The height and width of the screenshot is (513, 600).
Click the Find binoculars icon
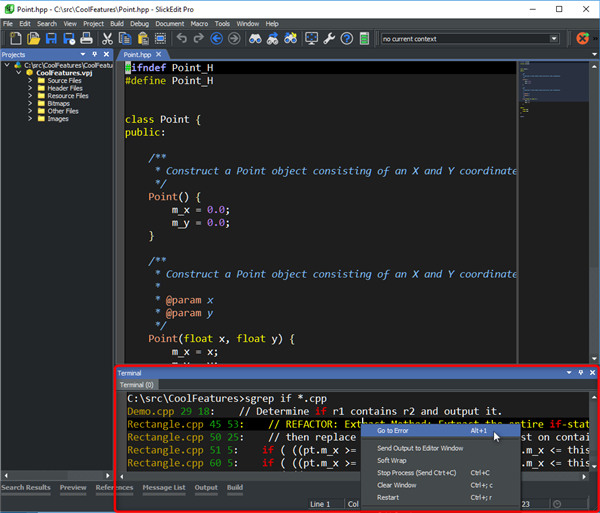tap(255, 39)
